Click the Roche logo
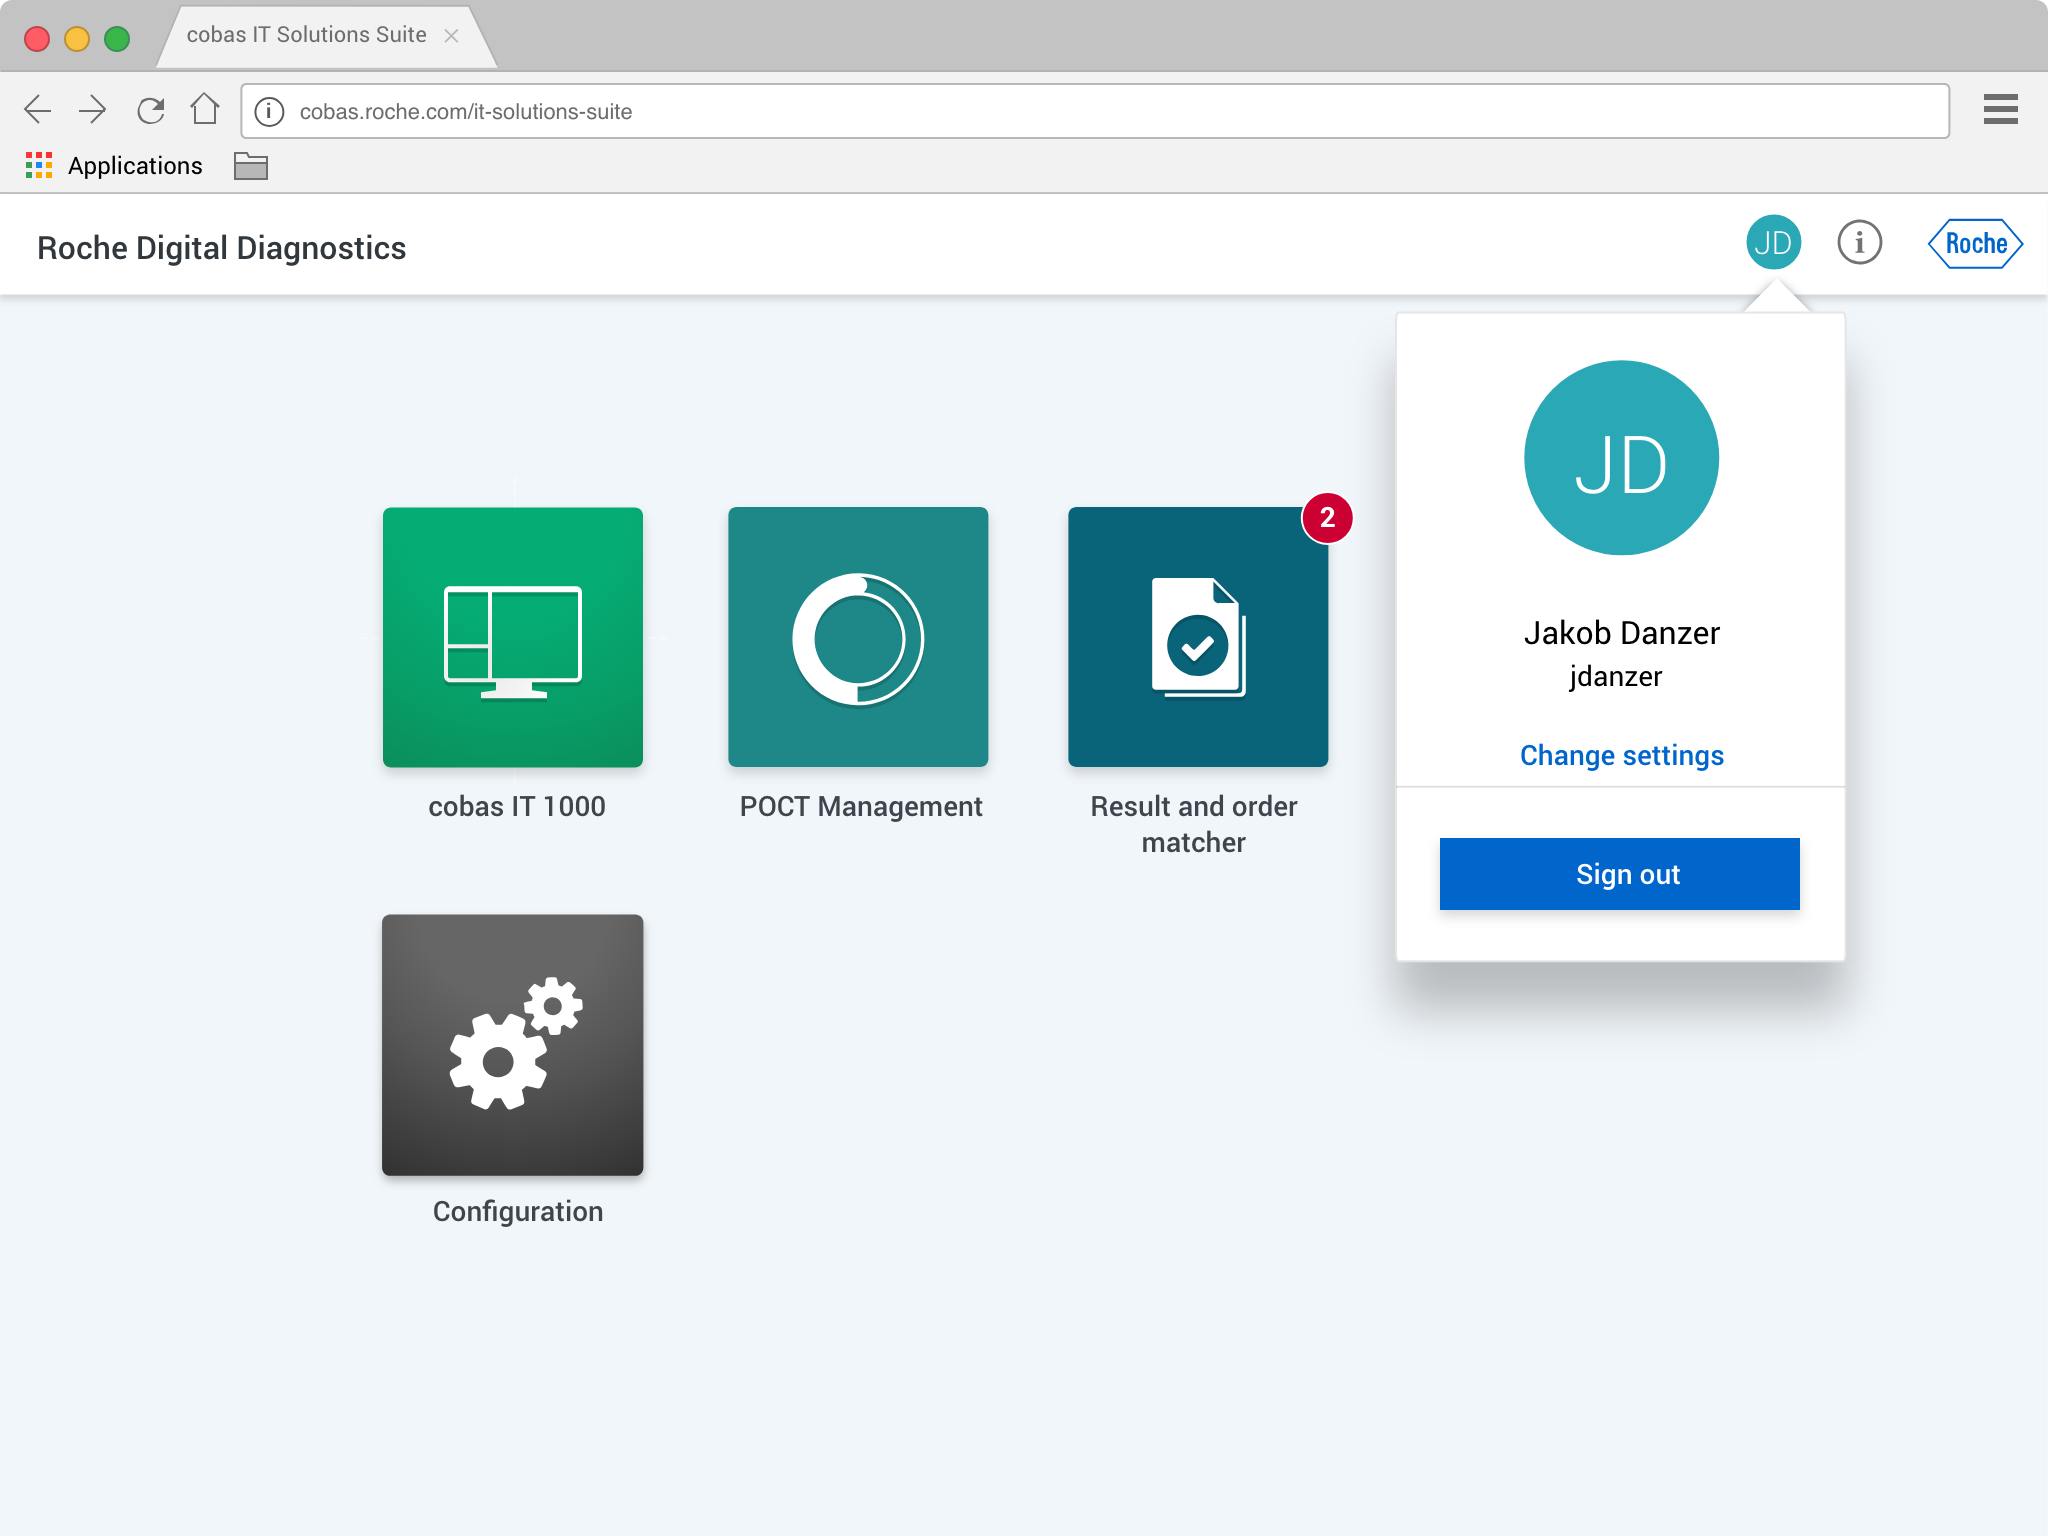2048x1536 pixels. 1975,244
